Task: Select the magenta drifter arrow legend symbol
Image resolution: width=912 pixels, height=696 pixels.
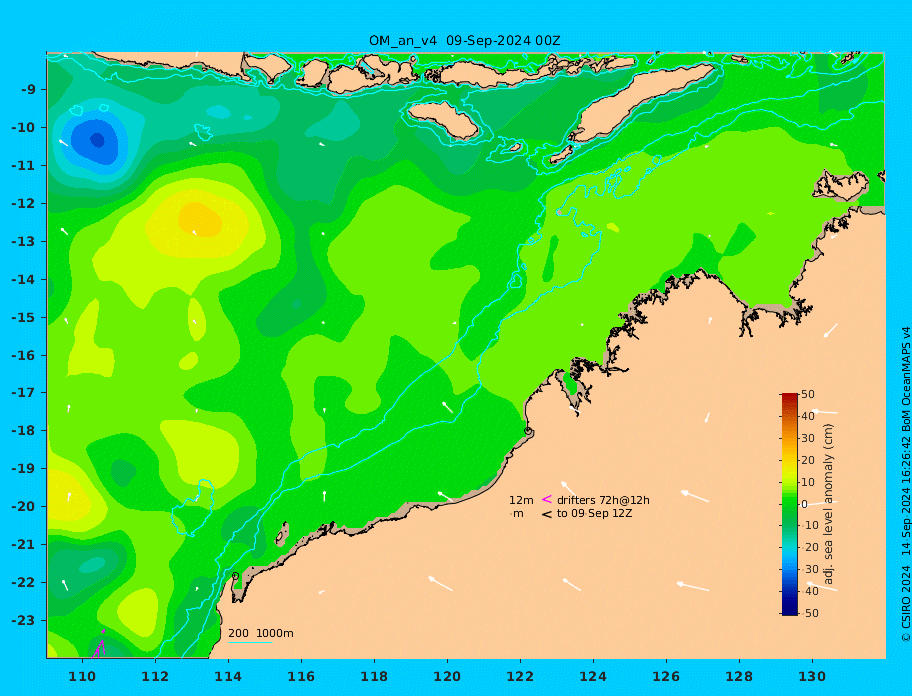Action: (547, 499)
